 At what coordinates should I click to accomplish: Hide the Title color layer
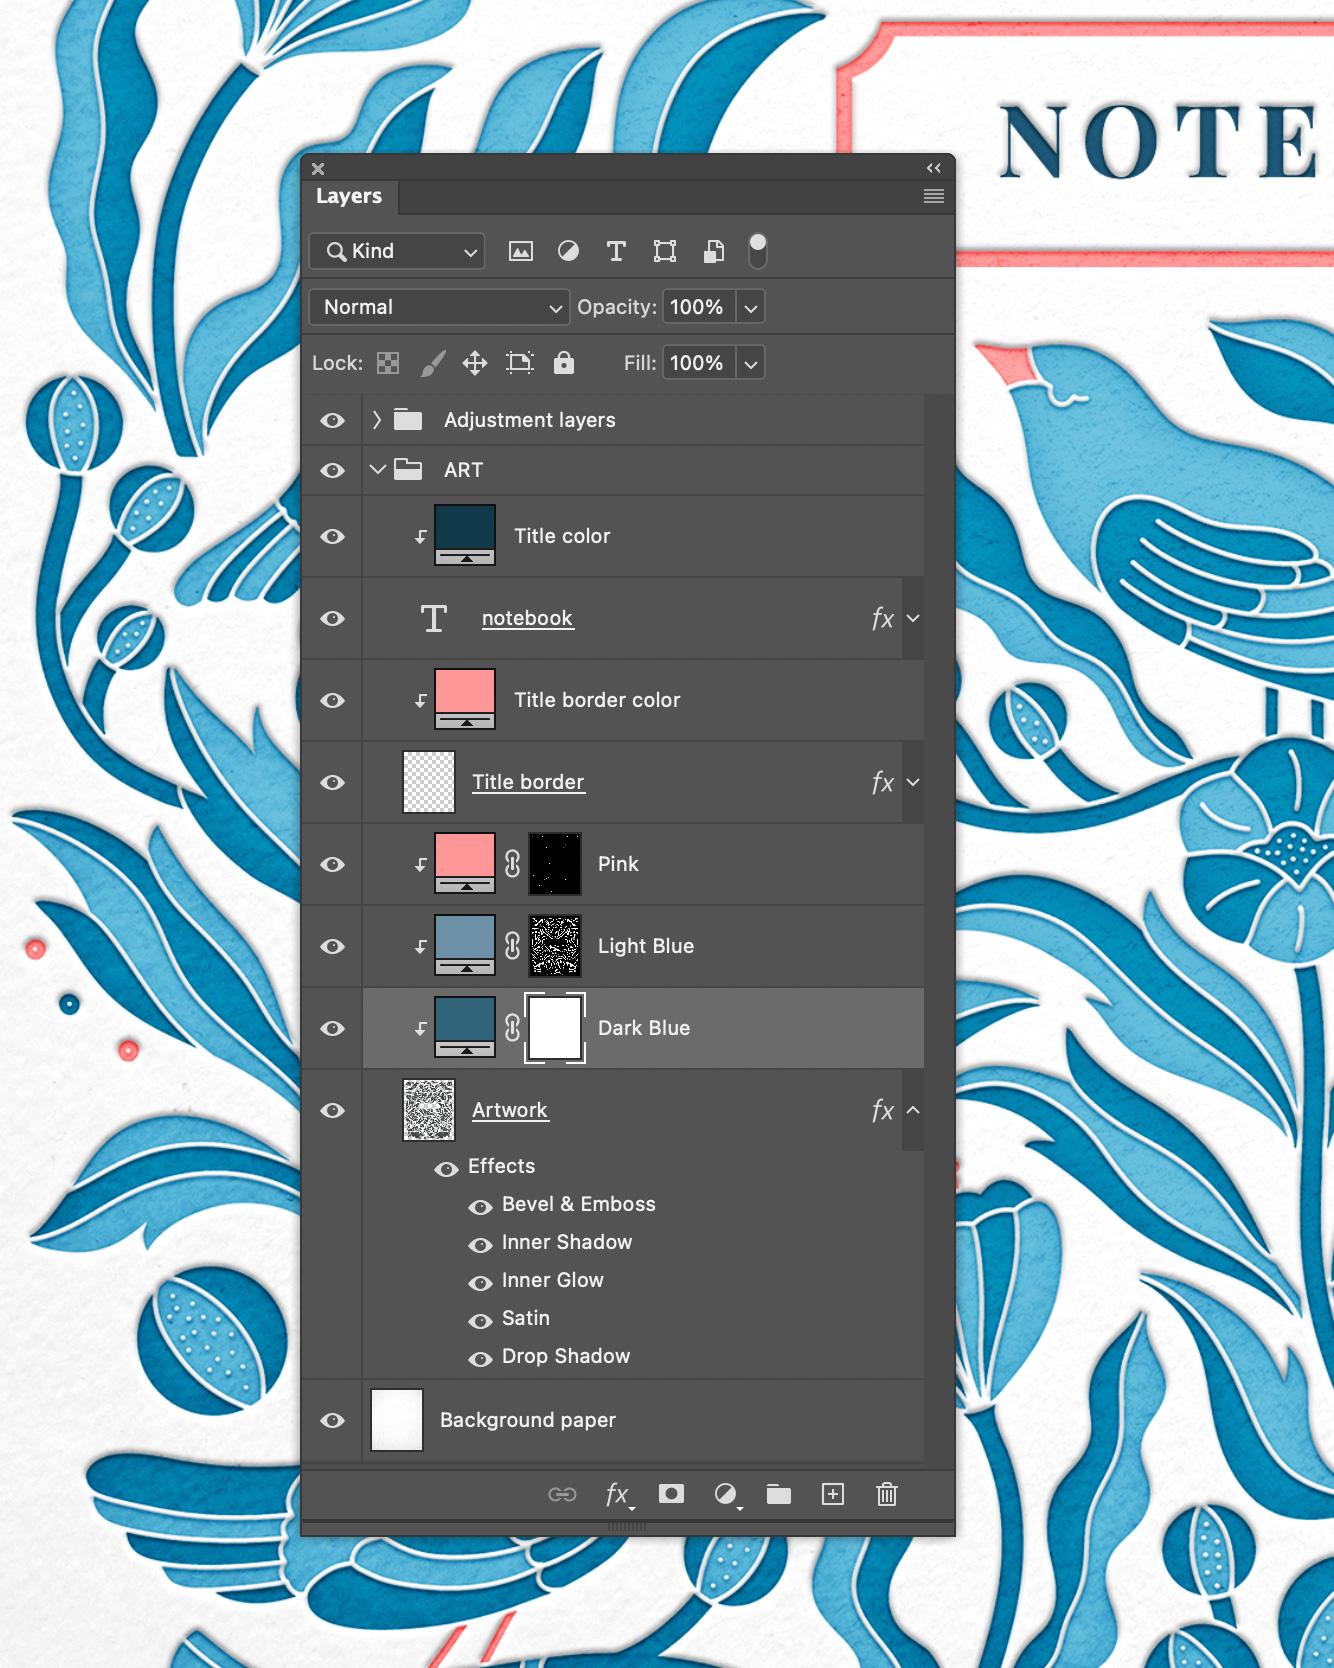click(x=333, y=537)
